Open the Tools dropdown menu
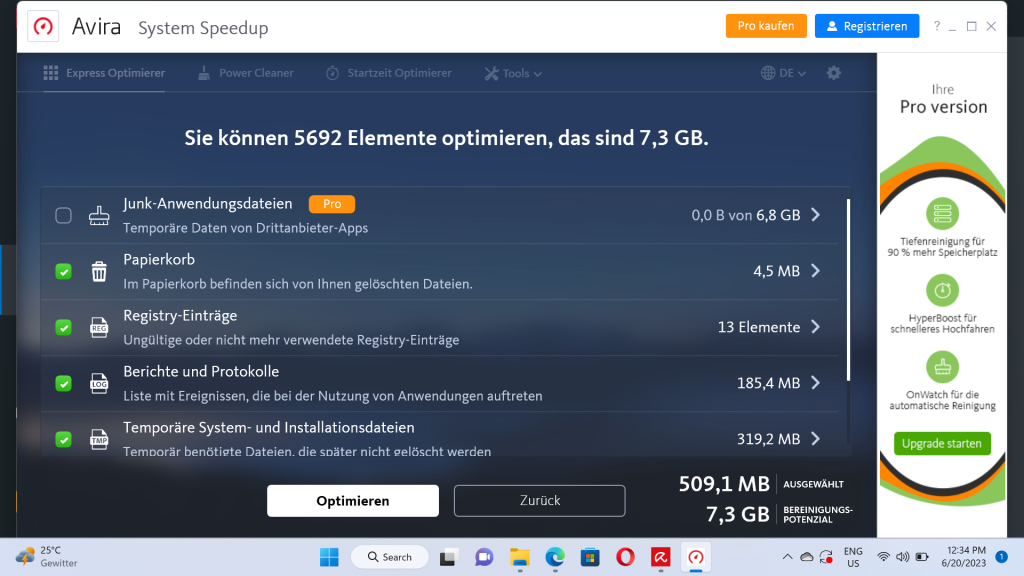 pos(513,73)
